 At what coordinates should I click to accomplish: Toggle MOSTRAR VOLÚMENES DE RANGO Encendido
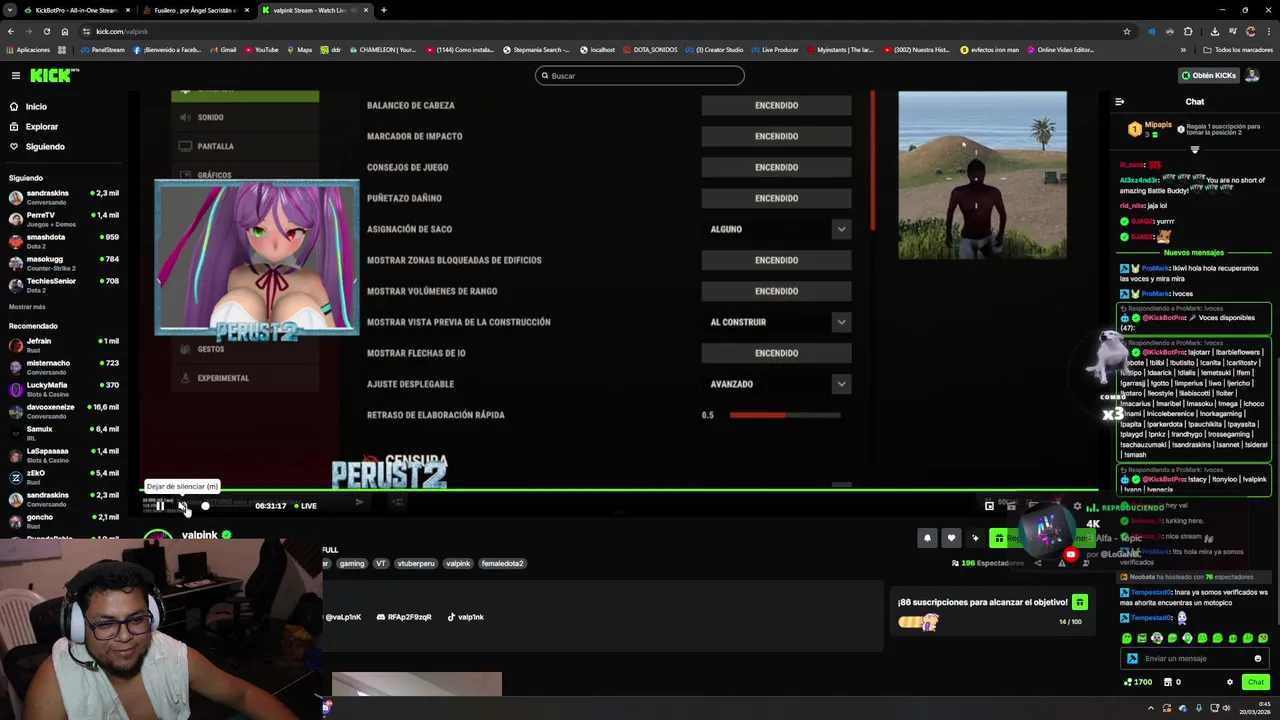pos(776,291)
